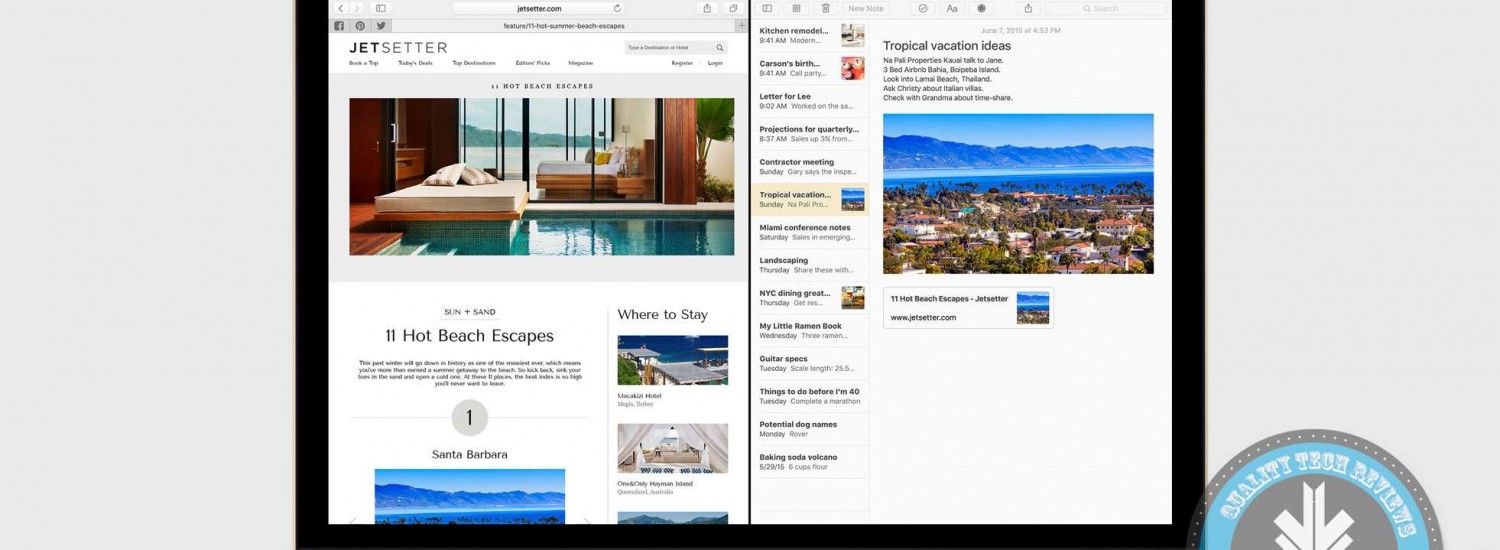Click the Safari back arrow
The width and height of the screenshot is (1500, 550).
click(x=341, y=8)
